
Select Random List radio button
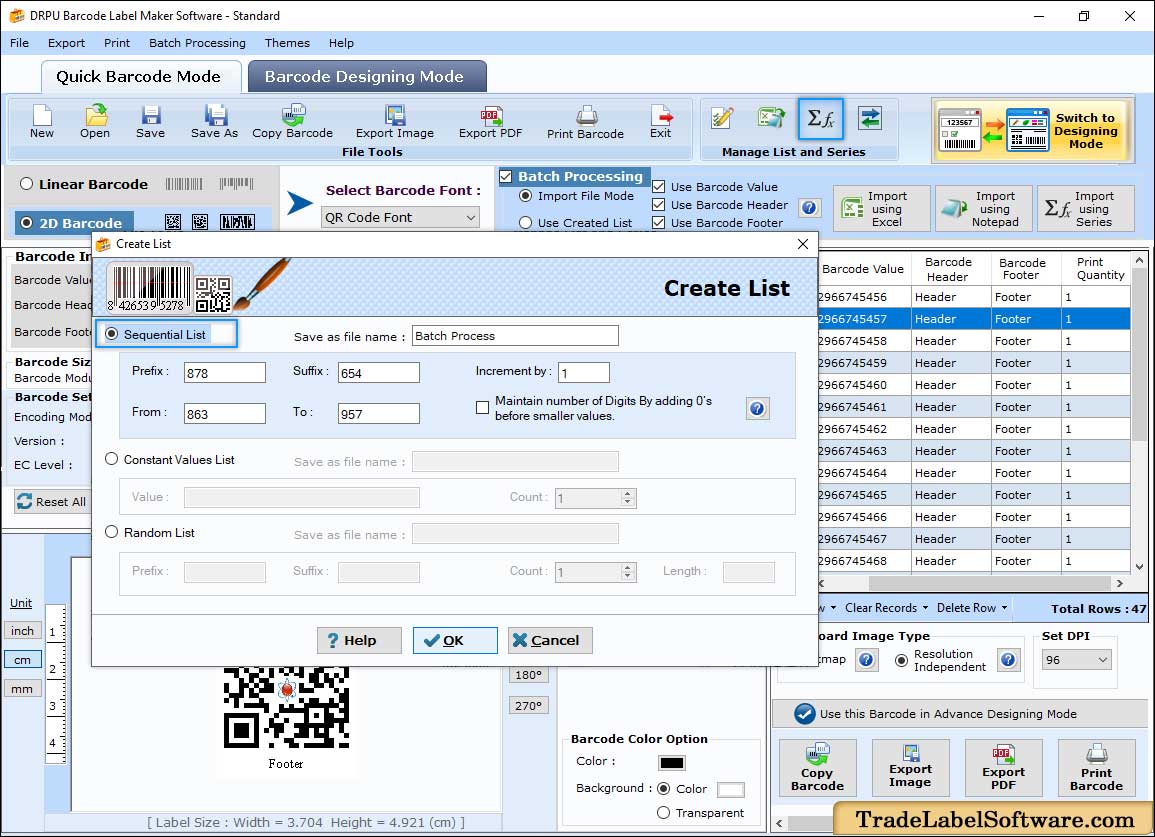pyautogui.click(x=111, y=532)
